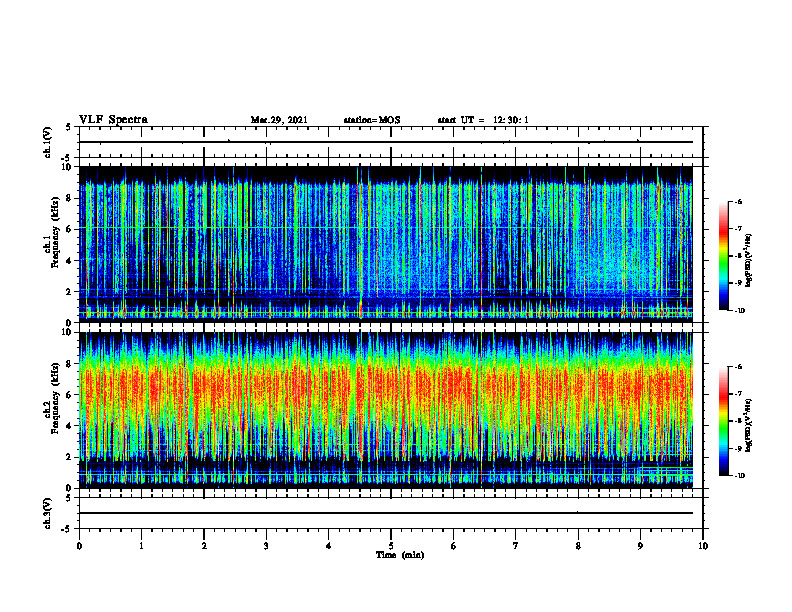Click the ch.2 colorbar "-9" tick label
The image size is (792, 612).
[x=739, y=448]
